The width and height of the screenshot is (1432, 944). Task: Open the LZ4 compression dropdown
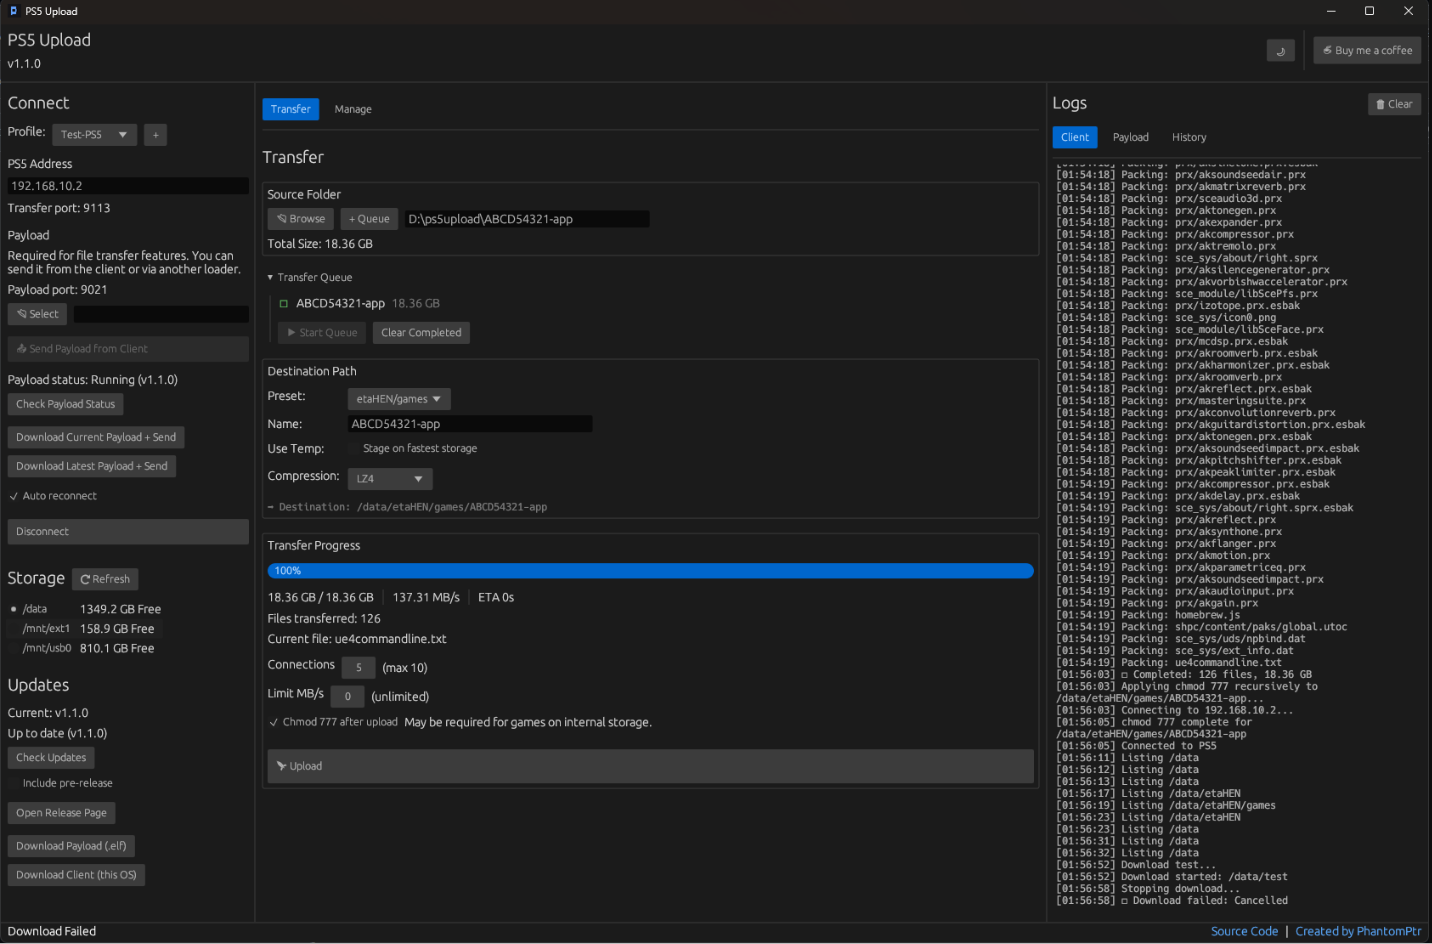pos(390,479)
